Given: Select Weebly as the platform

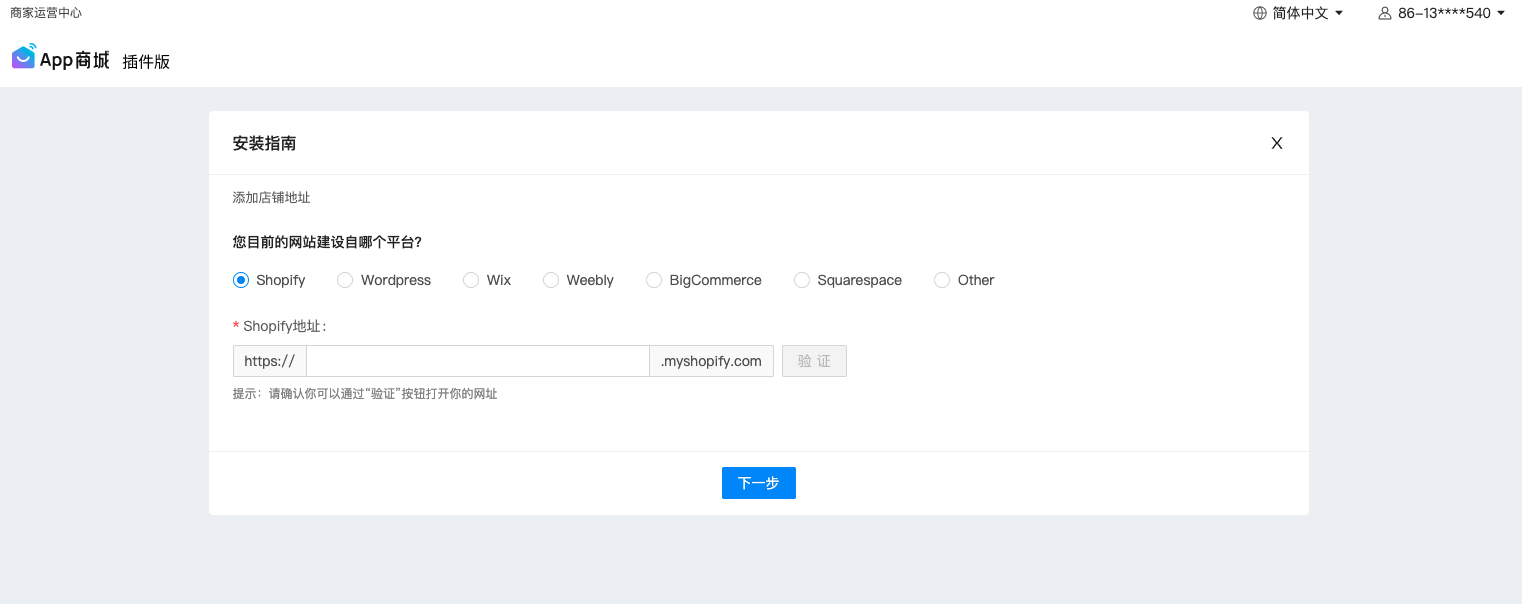Looking at the screenshot, I should tap(551, 280).
